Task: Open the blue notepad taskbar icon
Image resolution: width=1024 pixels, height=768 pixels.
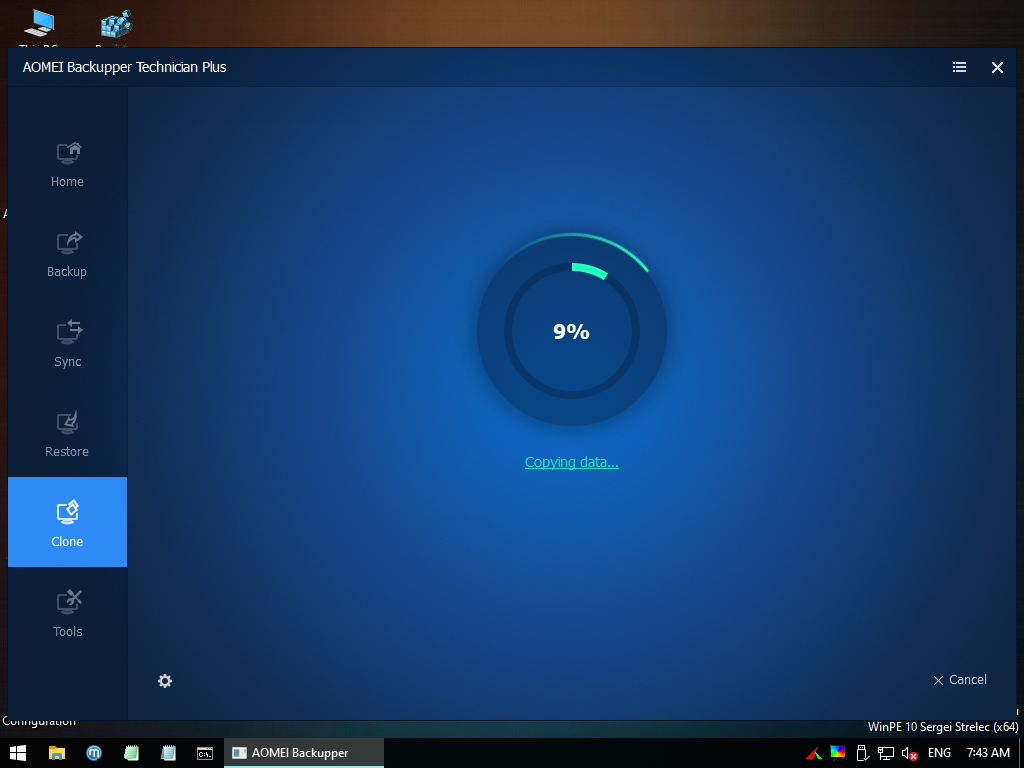Action: point(168,753)
